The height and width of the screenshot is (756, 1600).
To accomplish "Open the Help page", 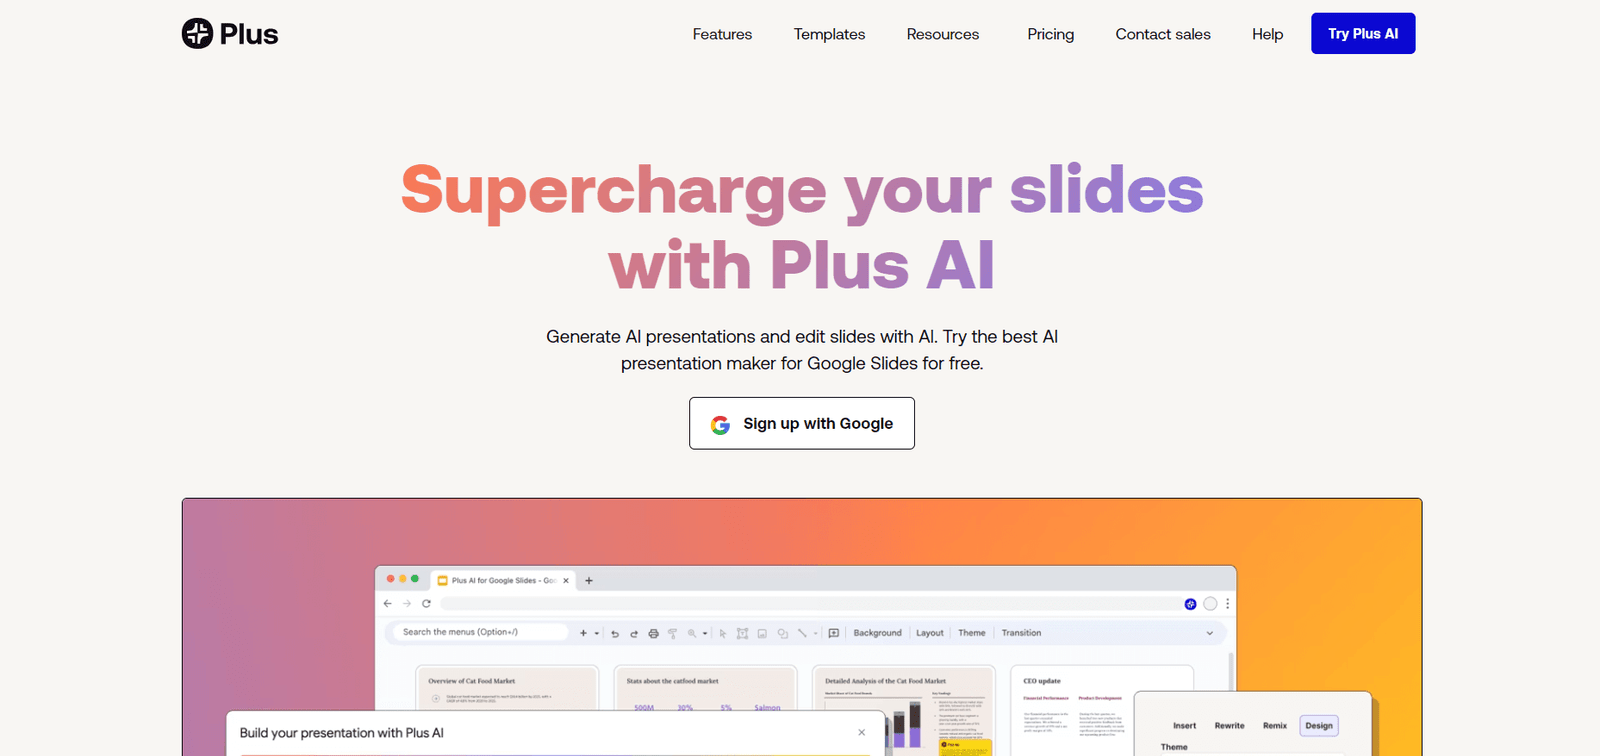I will 1267,34.
